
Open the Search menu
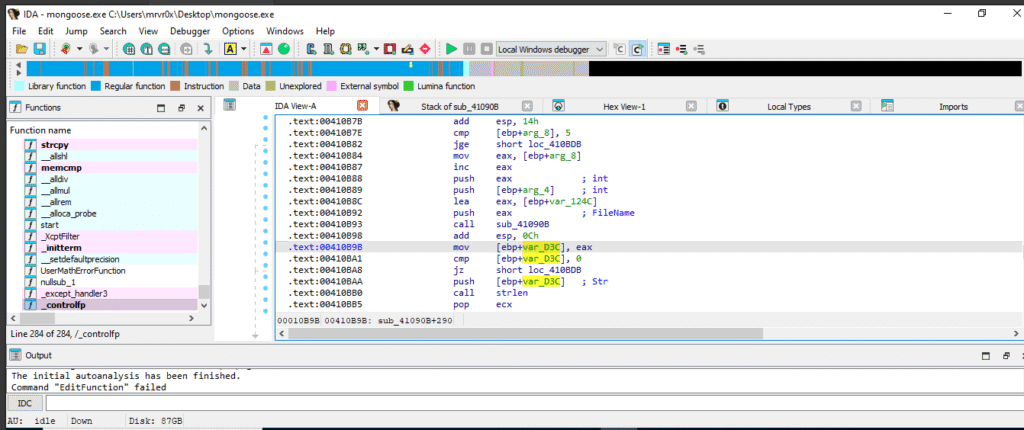pos(113,31)
